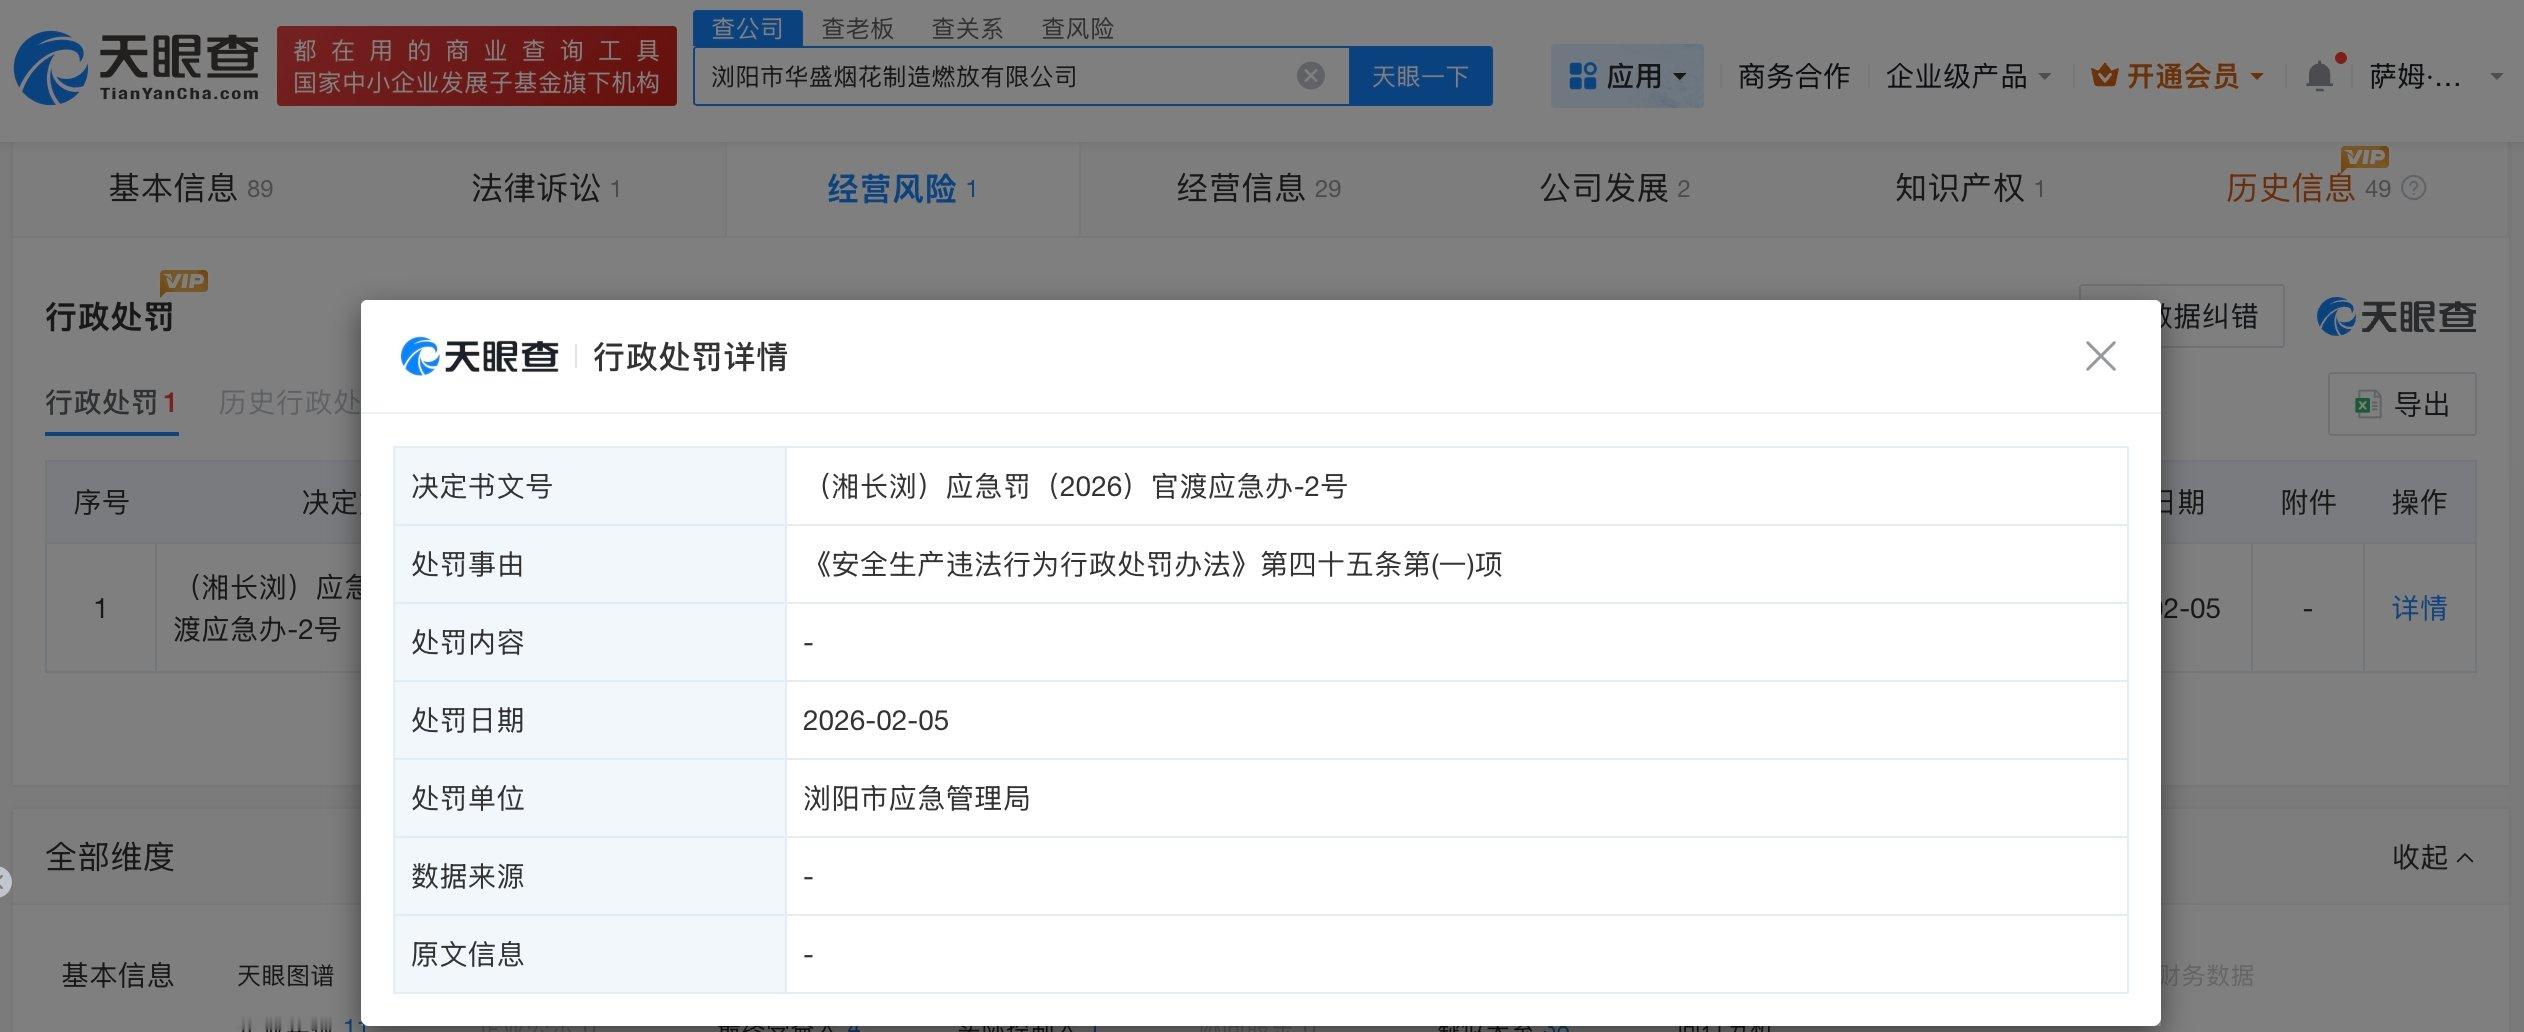Click the TianYanCha logo in the header
2524x1032 pixels.
137,67
